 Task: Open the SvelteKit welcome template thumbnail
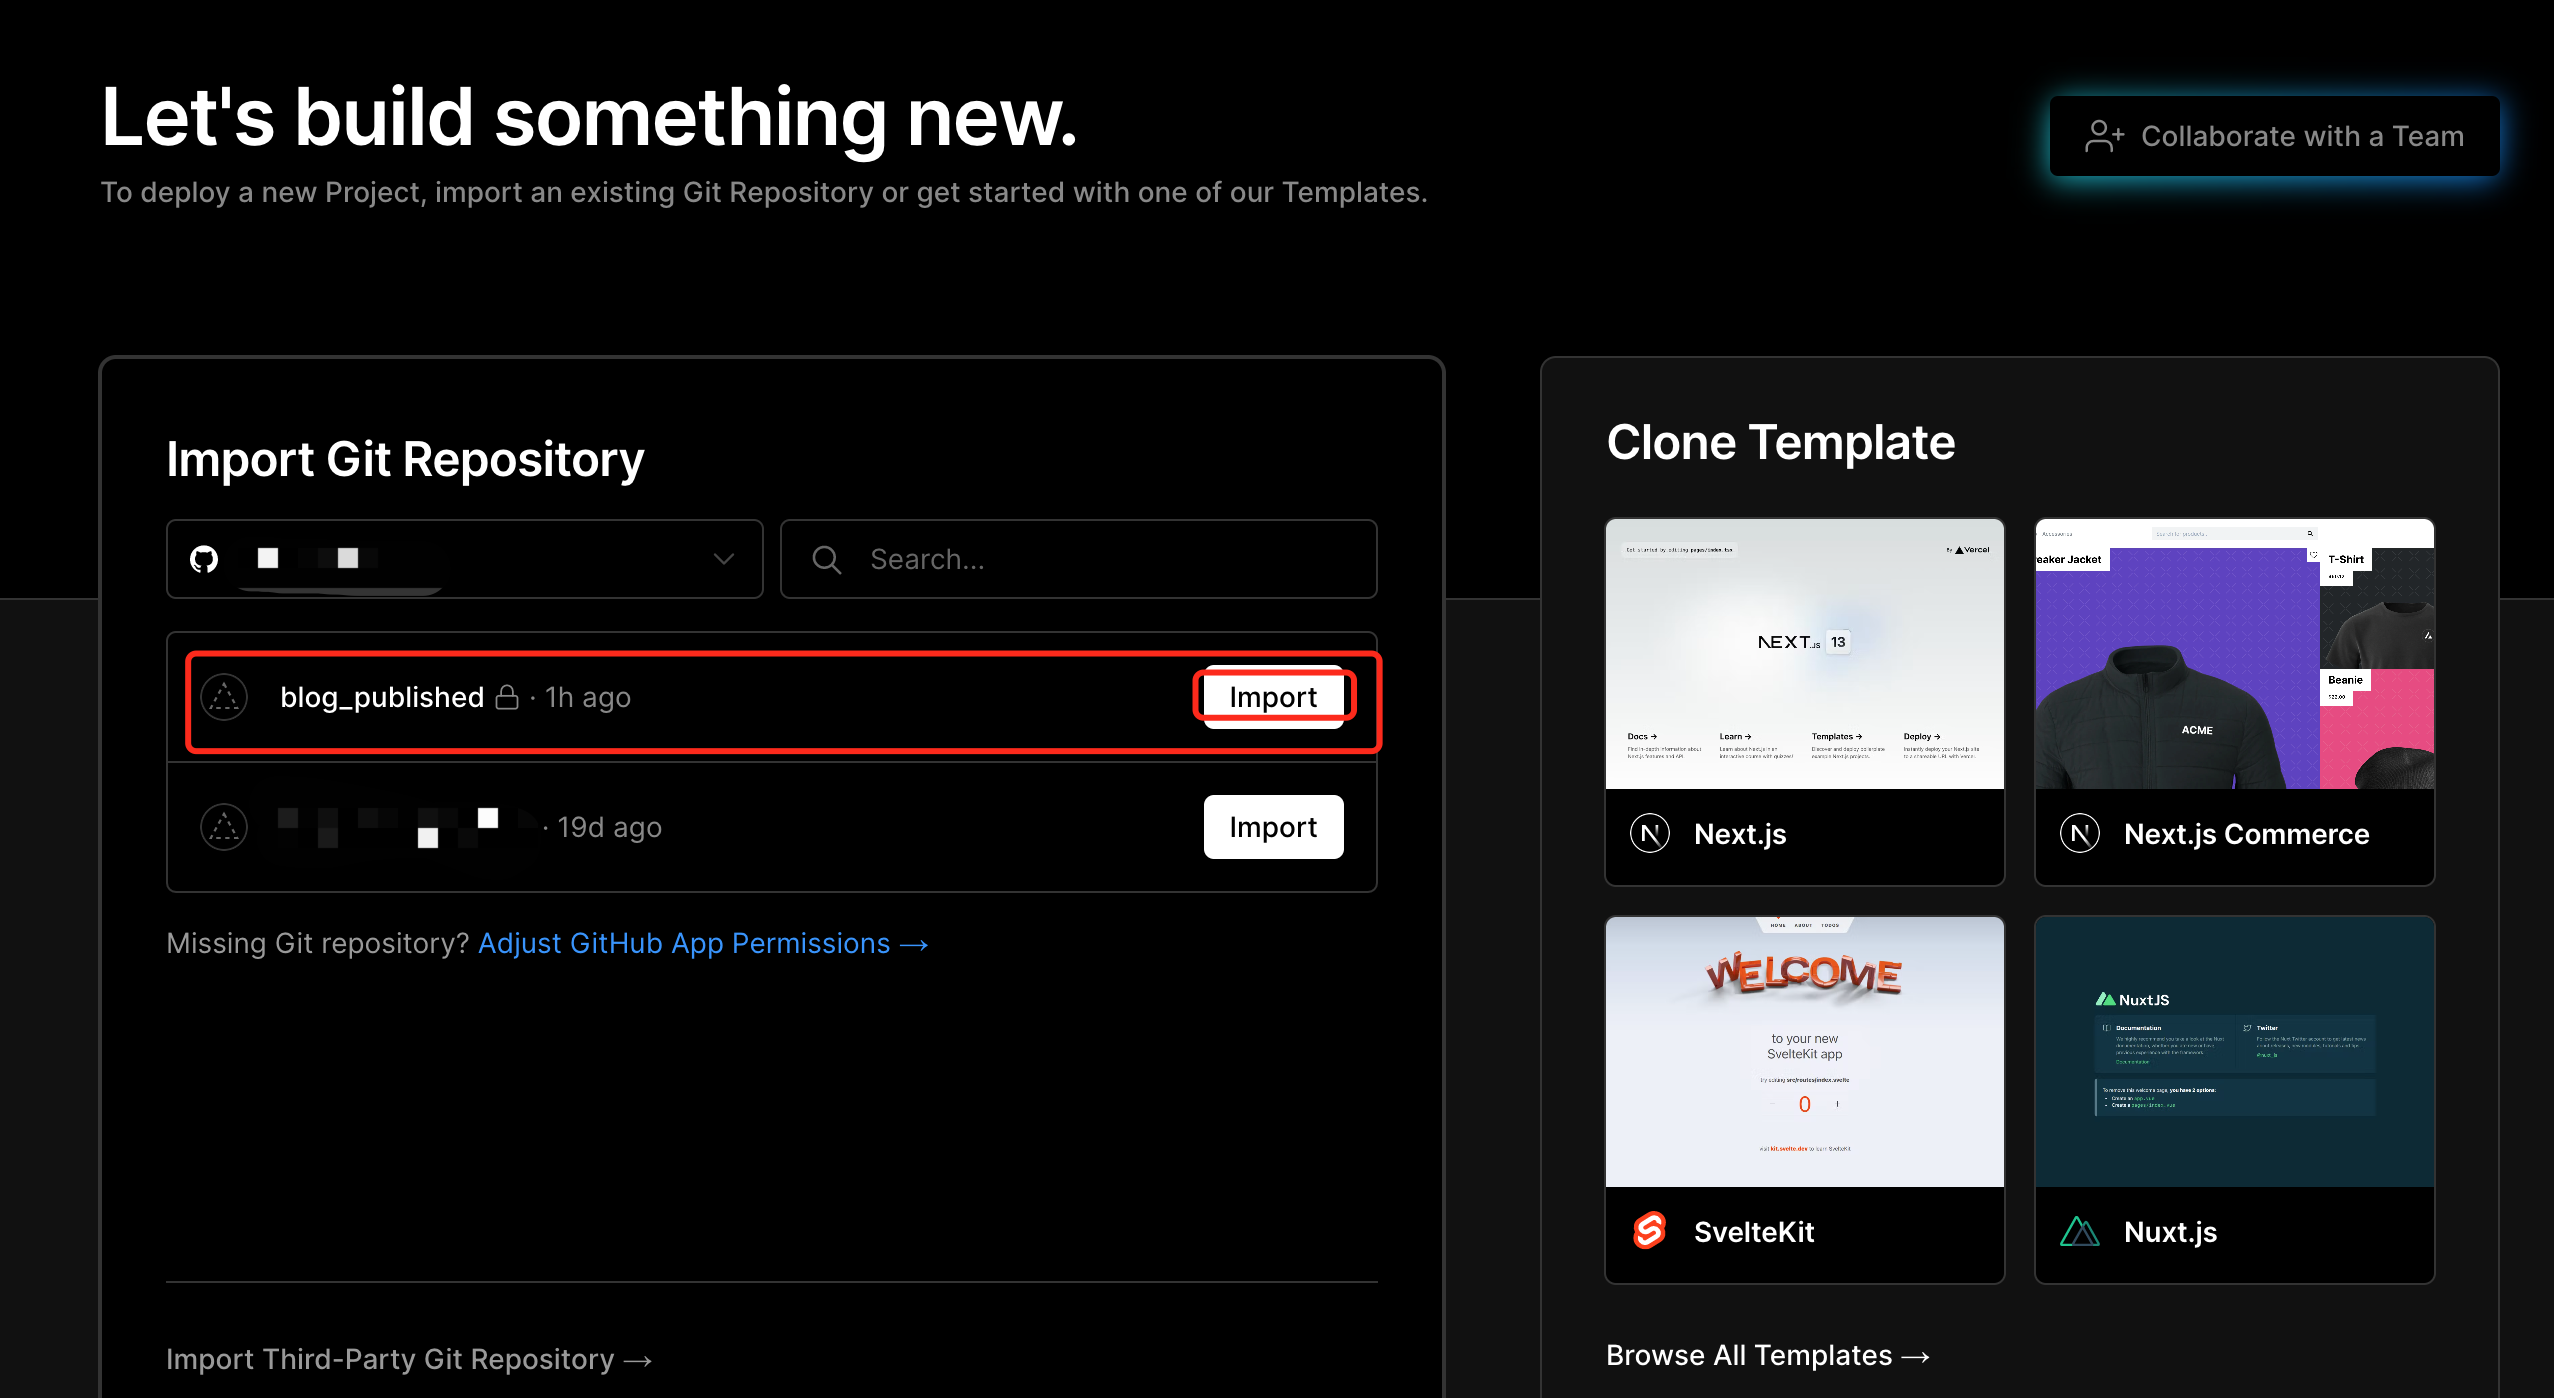tap(1804, 1052)
